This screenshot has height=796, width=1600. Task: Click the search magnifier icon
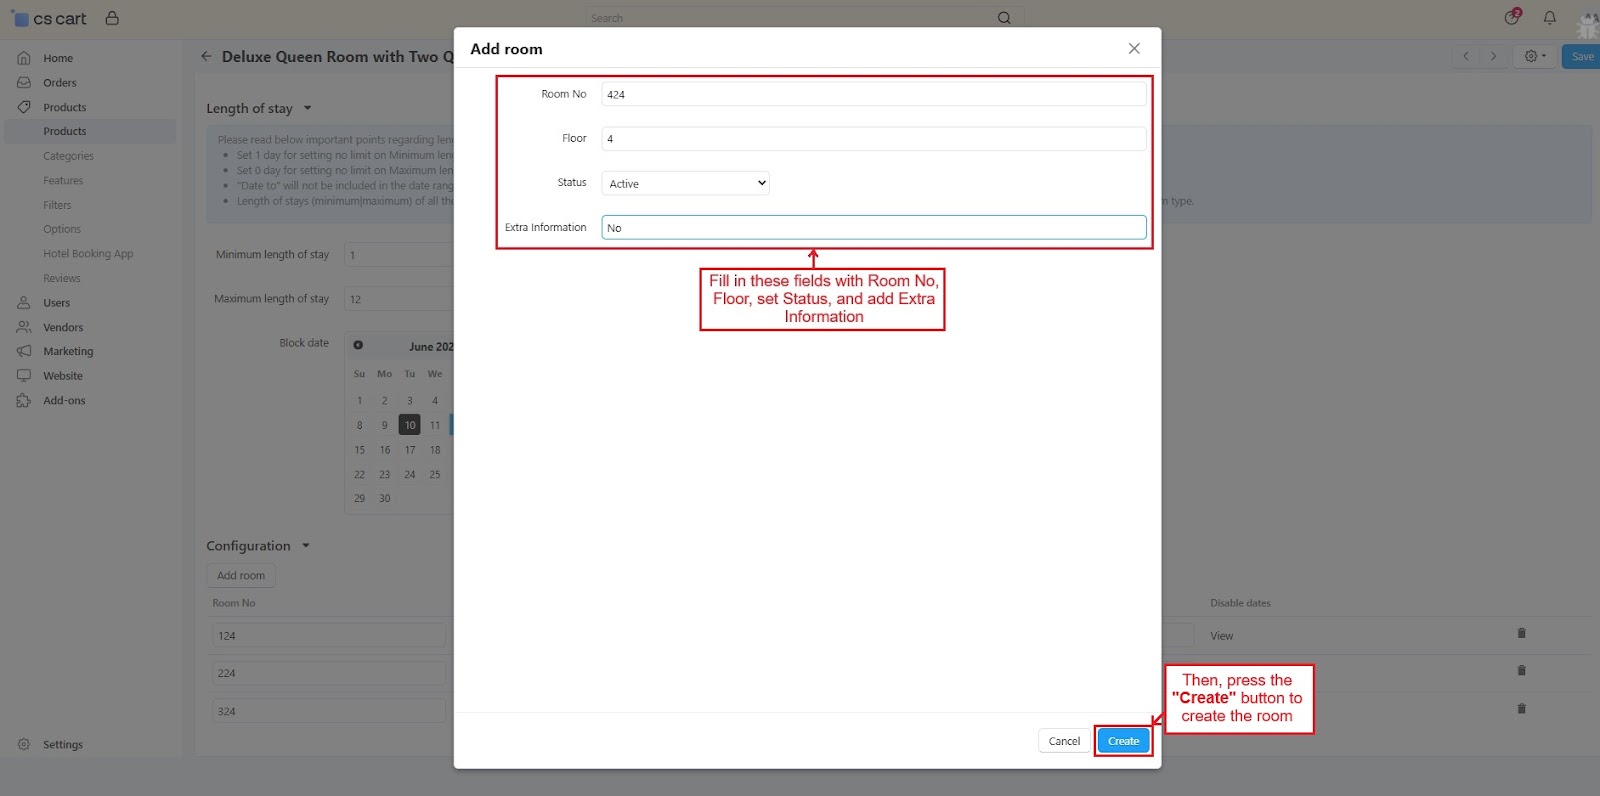coord(1004,18)
